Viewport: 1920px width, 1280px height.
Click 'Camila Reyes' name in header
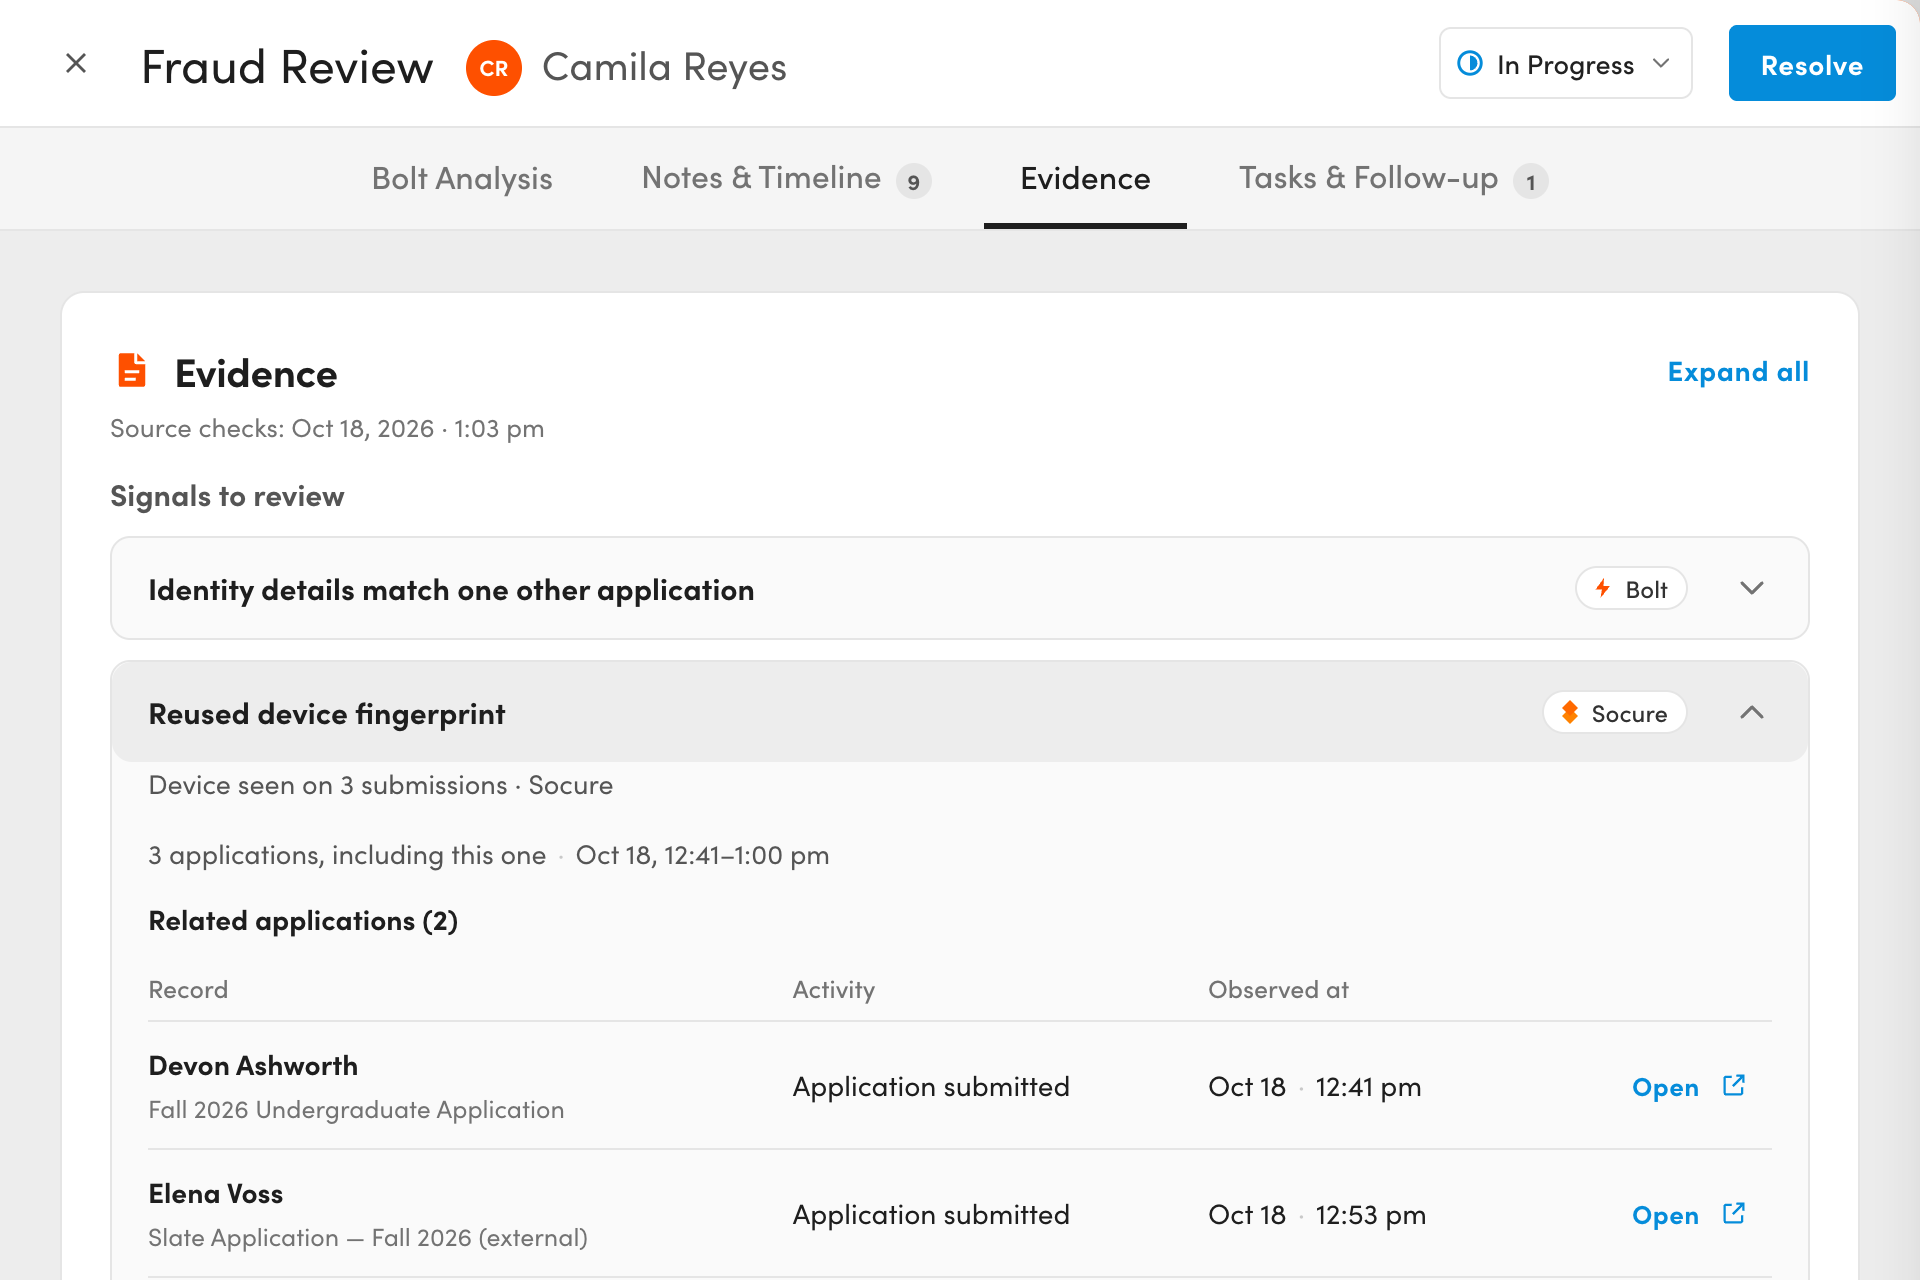click(x=664, y=68)
